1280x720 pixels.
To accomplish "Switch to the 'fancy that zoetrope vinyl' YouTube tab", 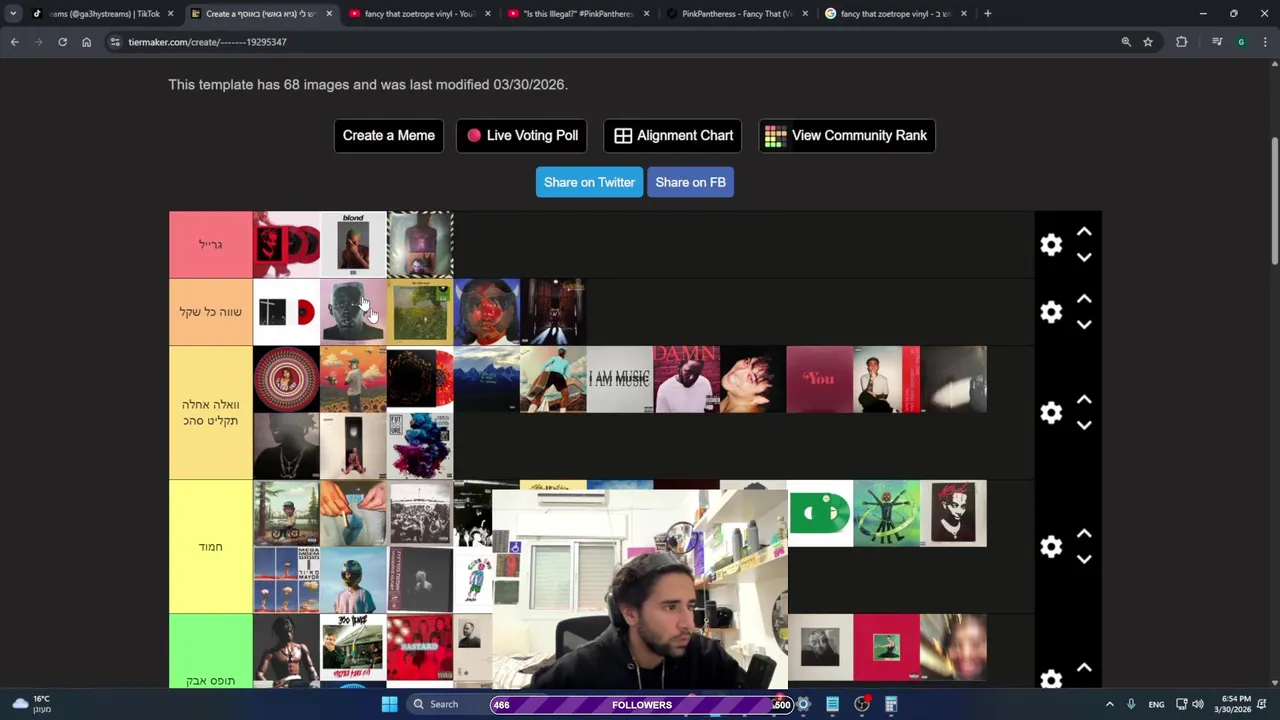I will (x=418, y=14).
